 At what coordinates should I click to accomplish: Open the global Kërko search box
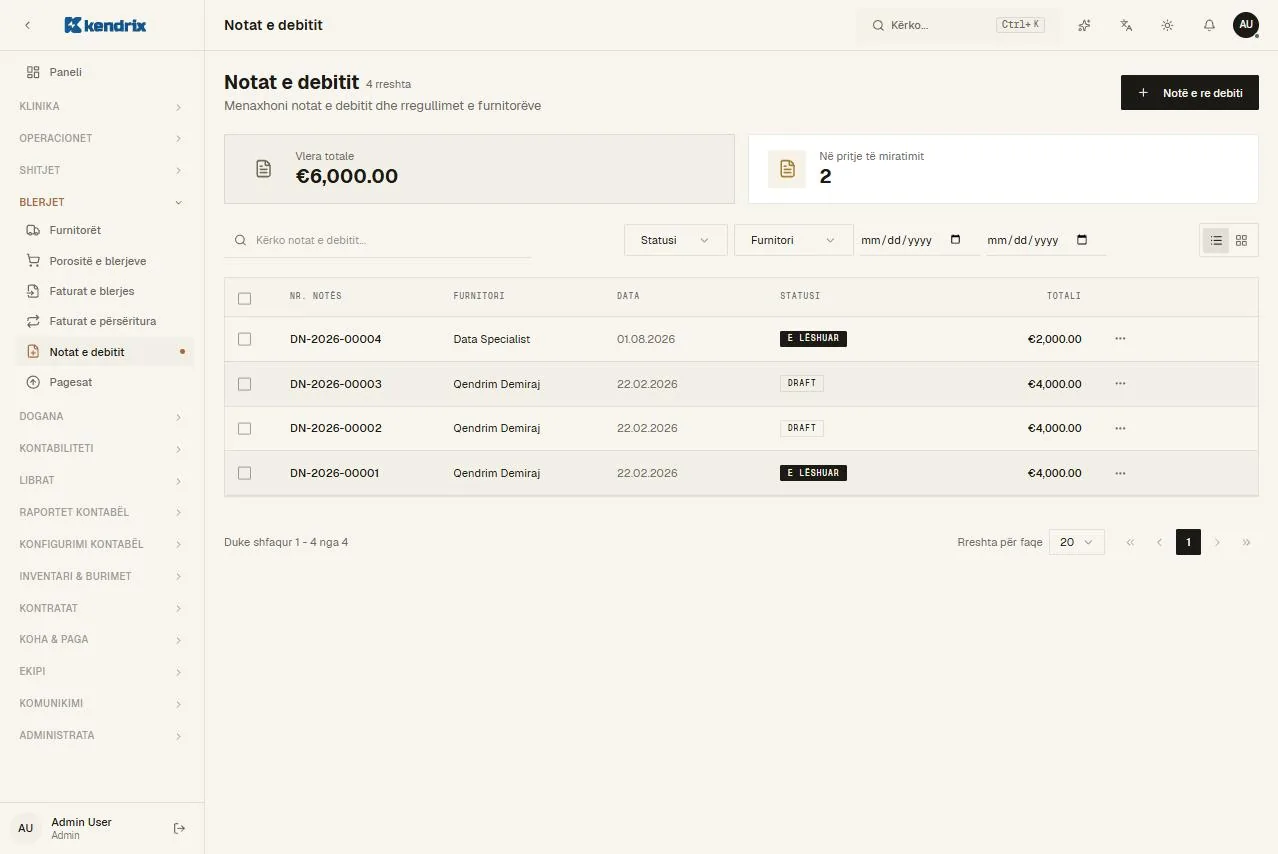[x=958, y=25]
